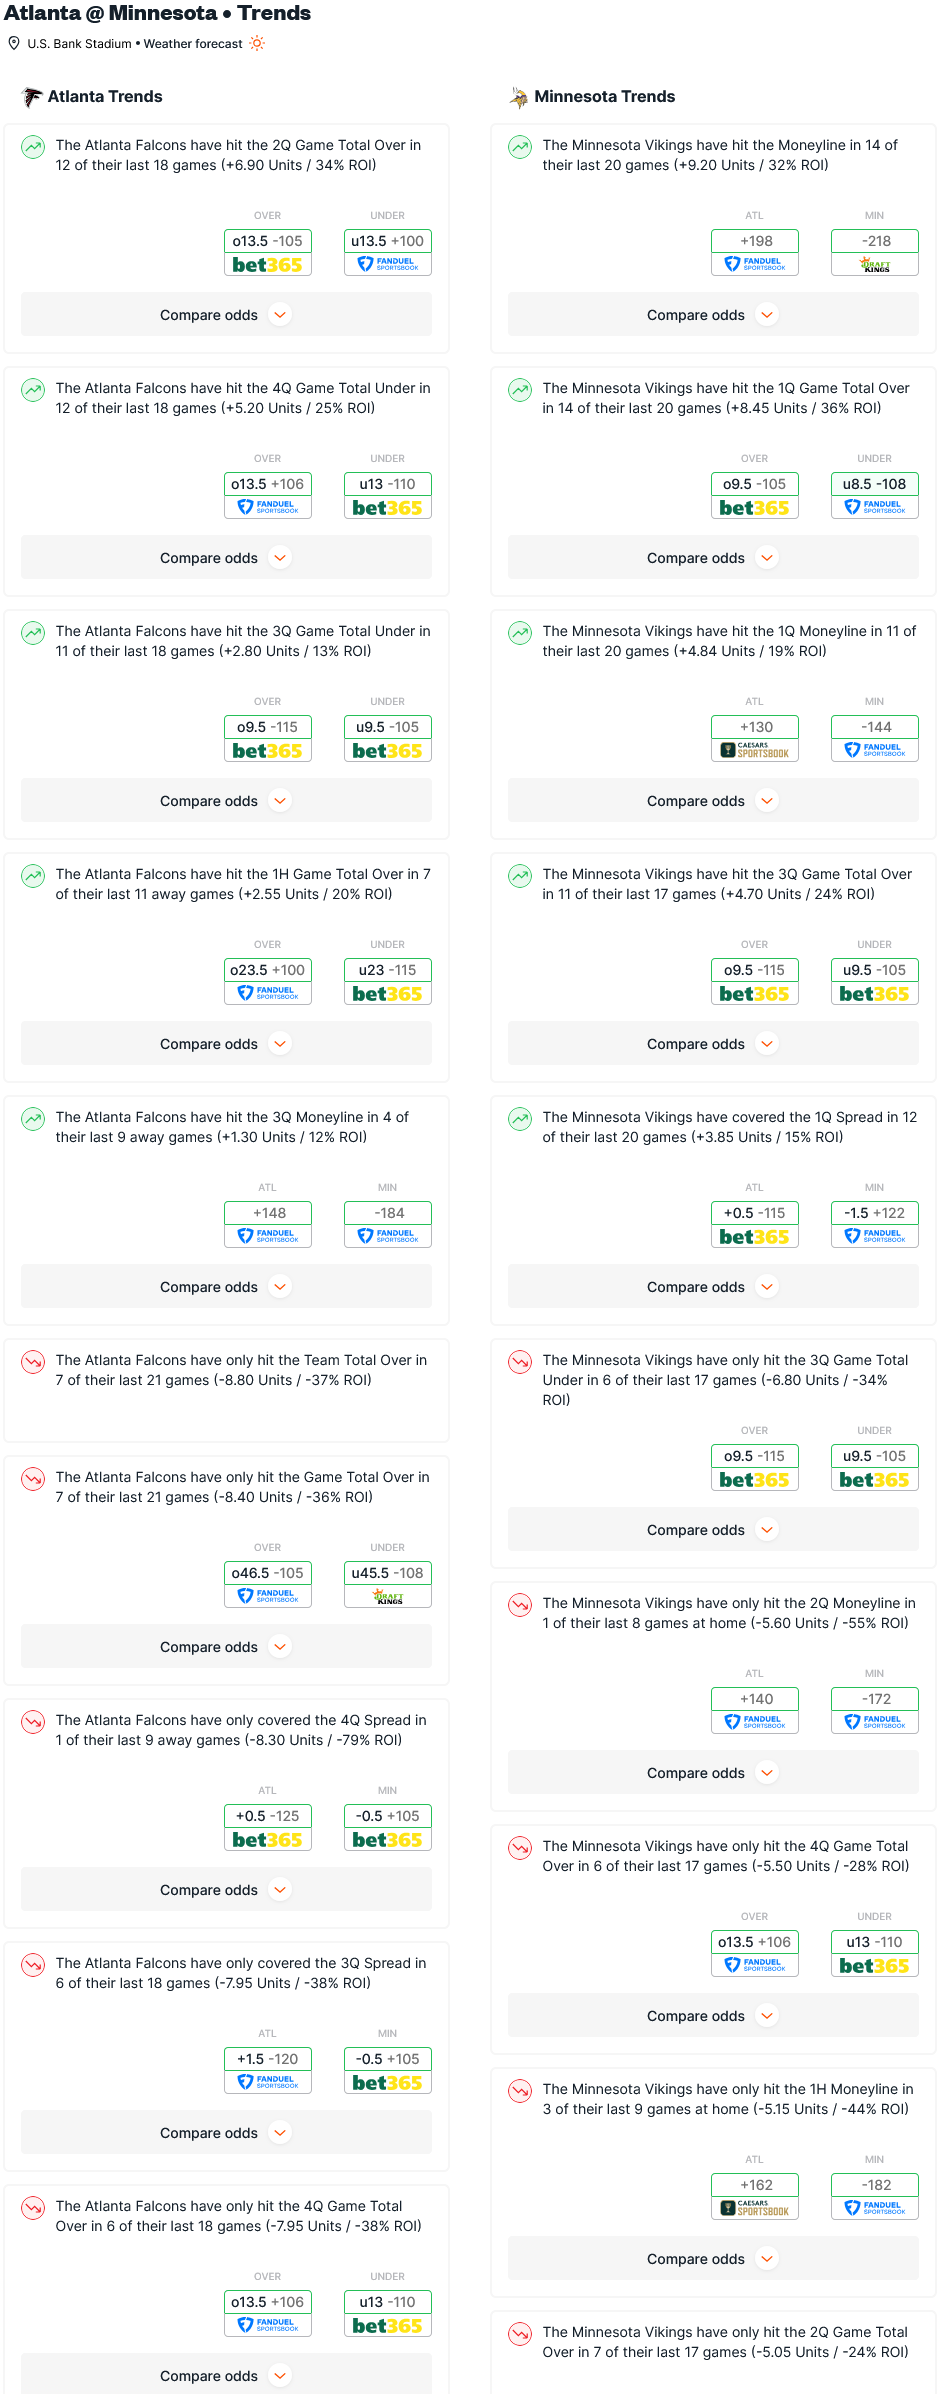The width and height of the screenshot is (939, 2394).
Task: Expand Compare odds for Falcons 3Q Moneyline trend
Action: point(226,1287)
